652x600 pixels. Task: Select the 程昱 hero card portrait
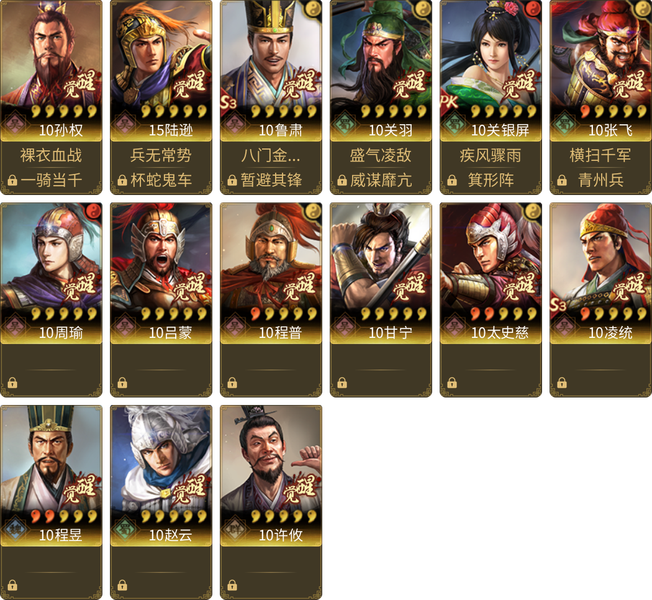[x=51, y=459]
